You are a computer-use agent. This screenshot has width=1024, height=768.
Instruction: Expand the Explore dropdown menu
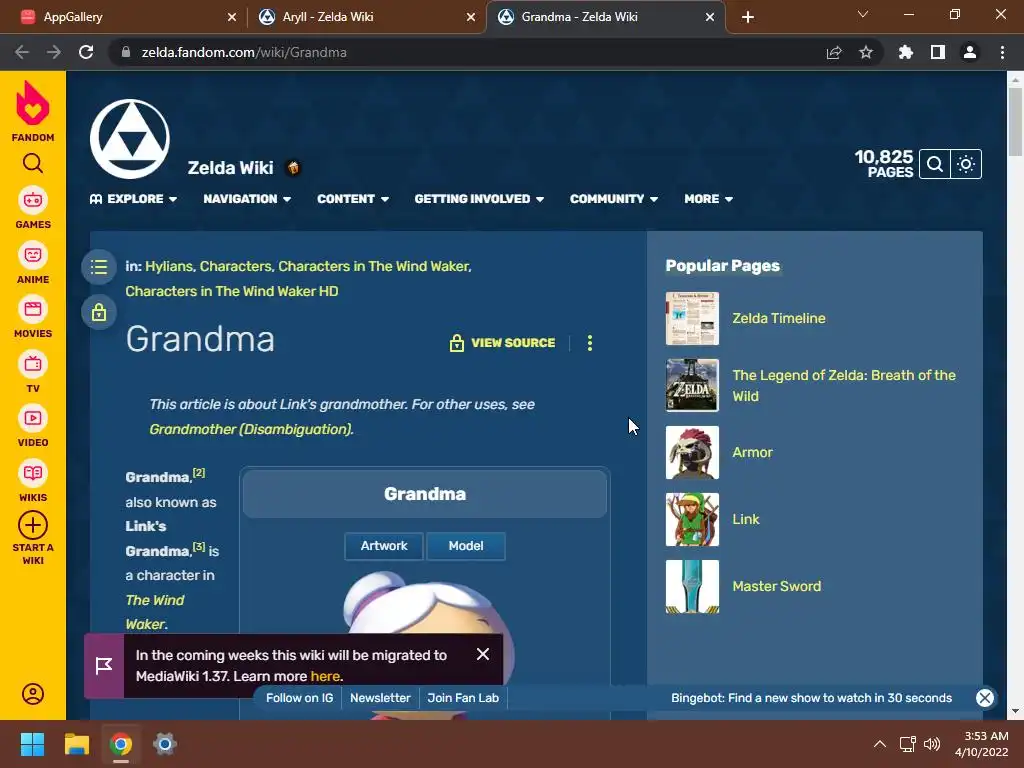click(133, 199)
